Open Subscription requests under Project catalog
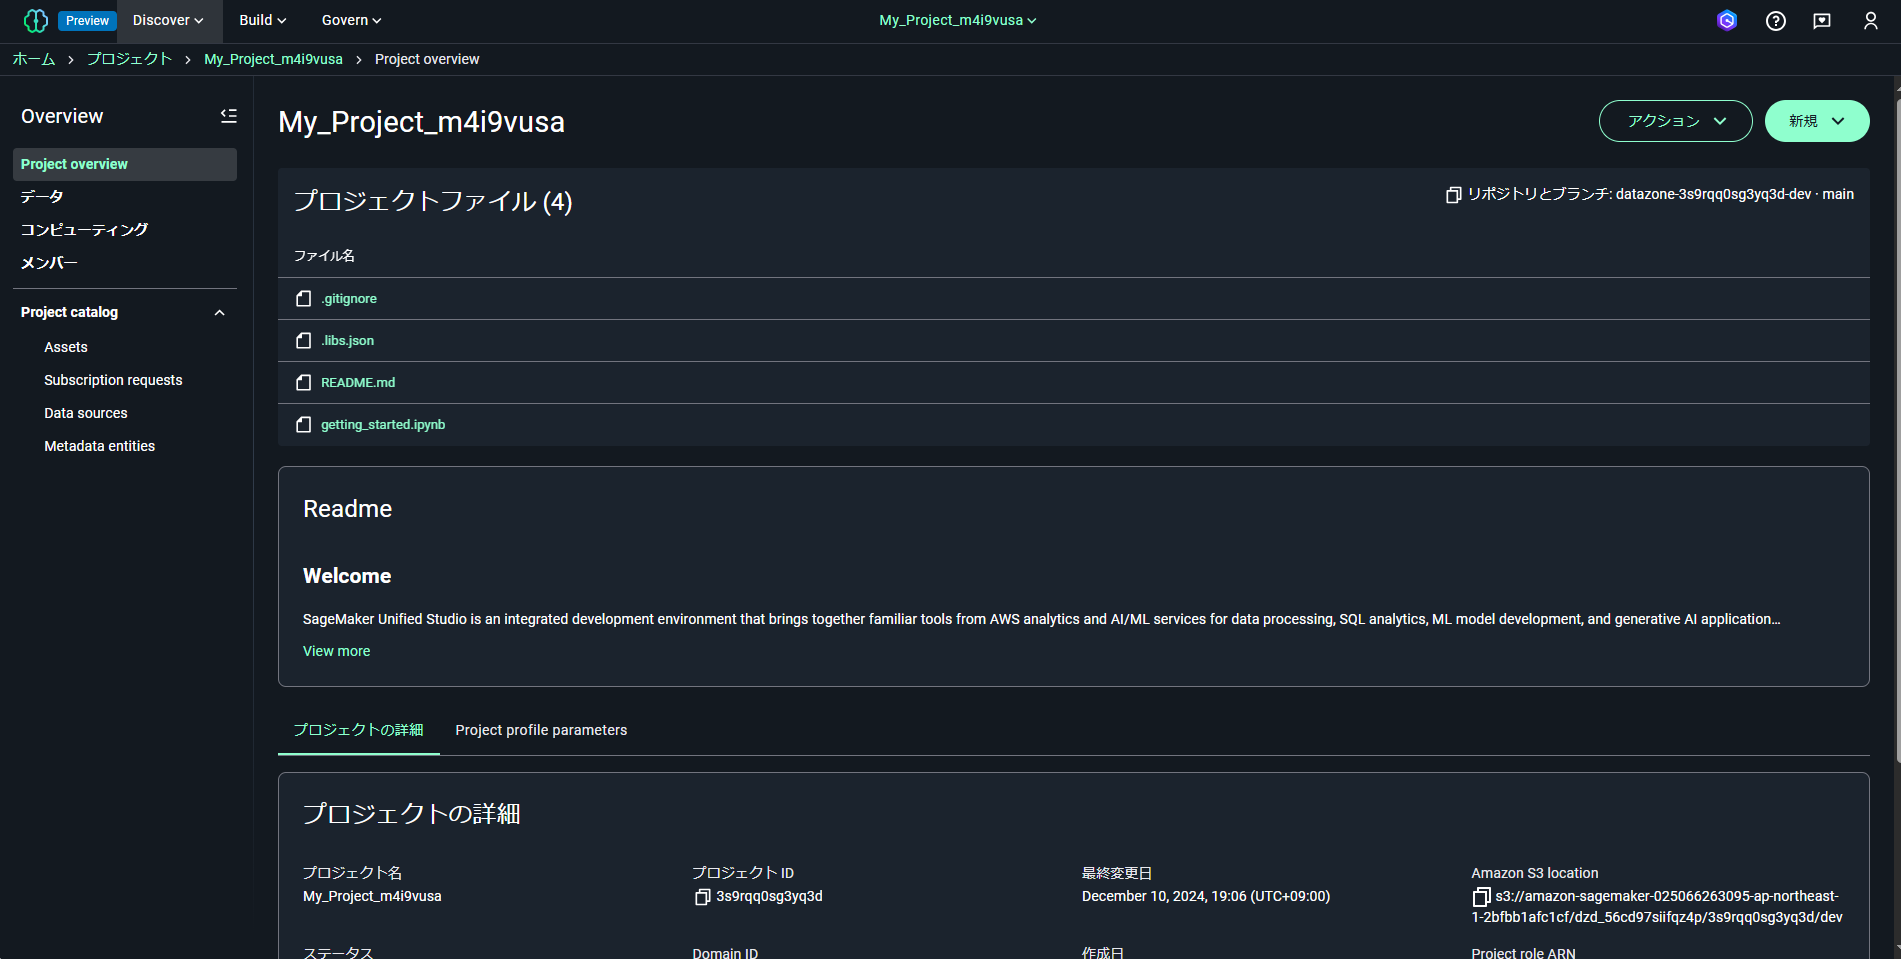 (x=113, y=380)
